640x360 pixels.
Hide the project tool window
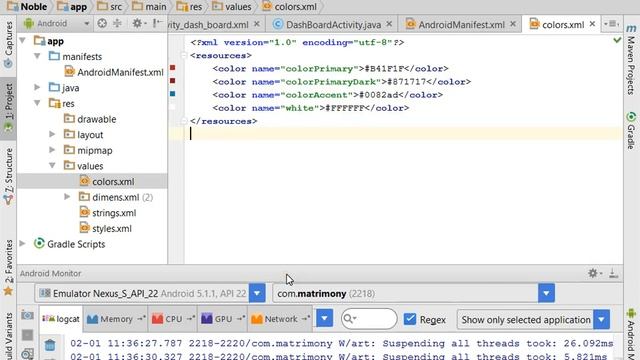pos(158,23)
